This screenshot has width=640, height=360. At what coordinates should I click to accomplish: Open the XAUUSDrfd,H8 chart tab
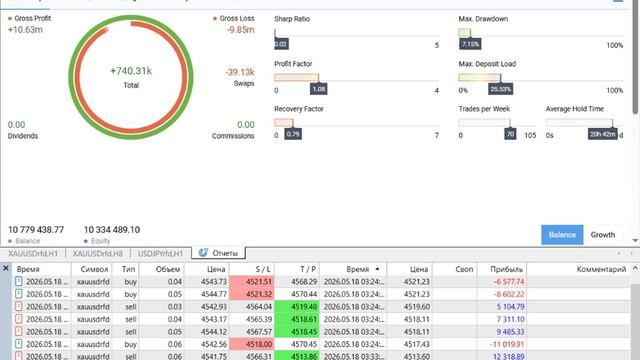pyautogui.click(x=98, y=253)
